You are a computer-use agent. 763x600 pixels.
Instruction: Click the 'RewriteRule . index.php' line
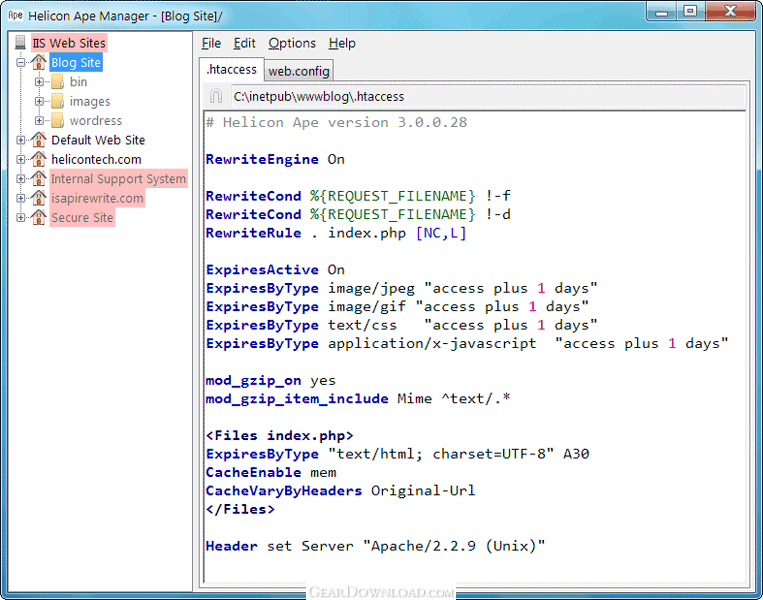pos(336,233)
